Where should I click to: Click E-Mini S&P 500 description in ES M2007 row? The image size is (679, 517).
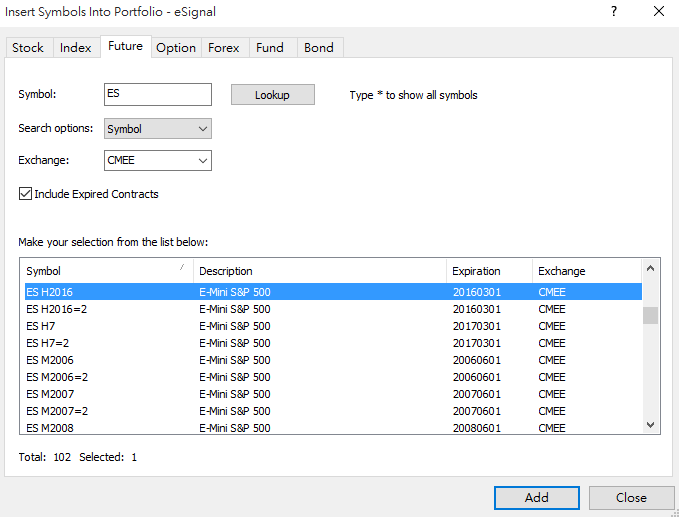point(235,394)
